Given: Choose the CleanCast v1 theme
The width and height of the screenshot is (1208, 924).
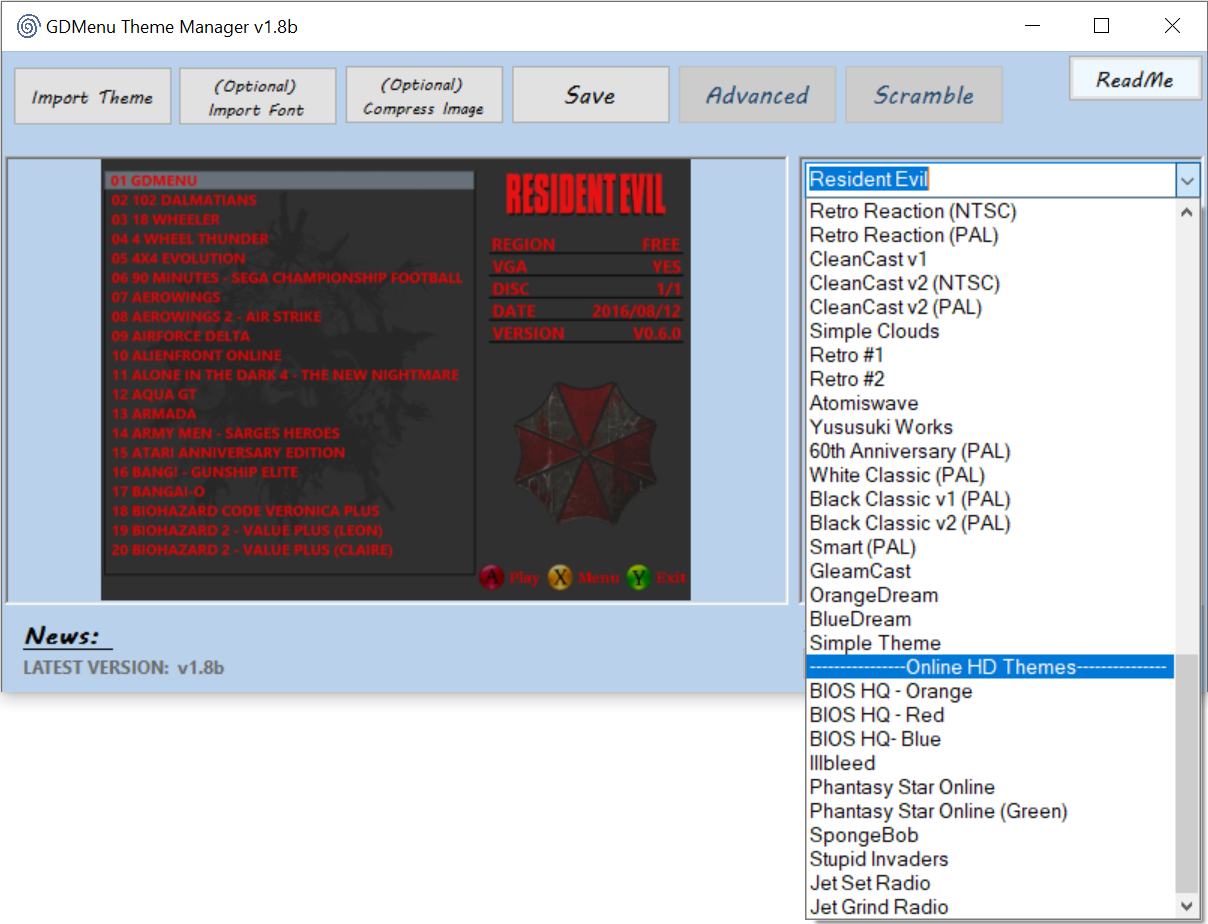Looking at the screenshot, I should (x=990, y=259).
